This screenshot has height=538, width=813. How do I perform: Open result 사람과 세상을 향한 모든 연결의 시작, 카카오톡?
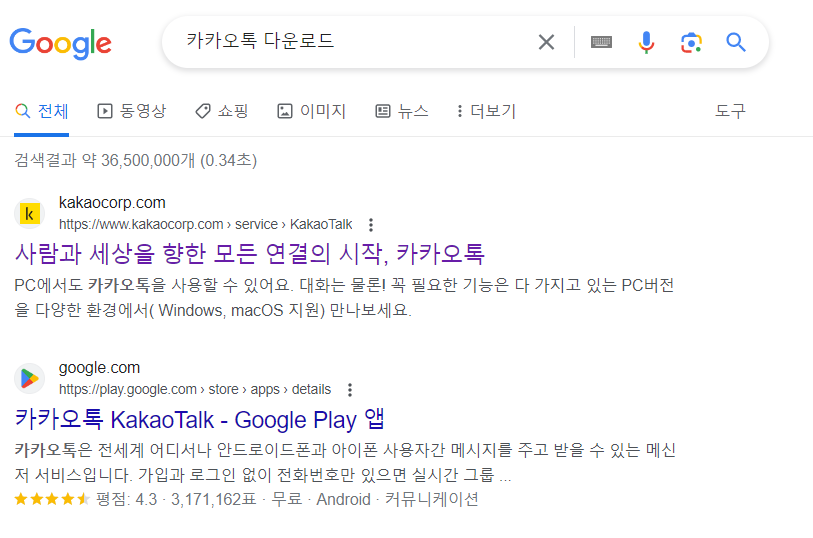pos(249,253)
